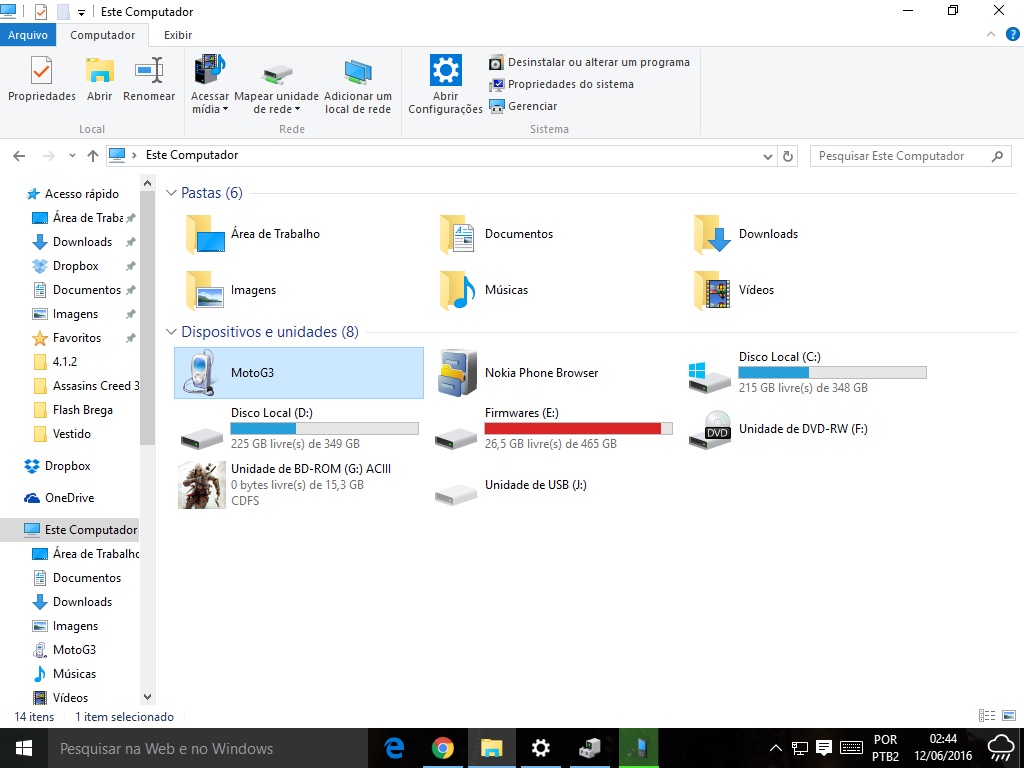
Task: Switch to large icons view layout
Action: coord(1007,716)
